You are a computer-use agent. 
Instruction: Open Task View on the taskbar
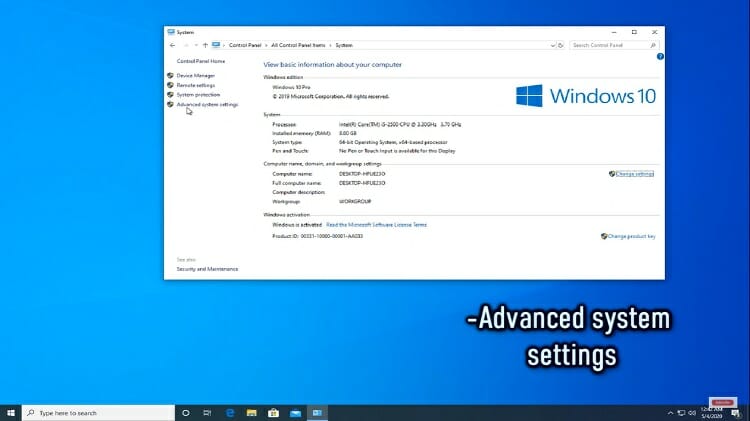207,412
